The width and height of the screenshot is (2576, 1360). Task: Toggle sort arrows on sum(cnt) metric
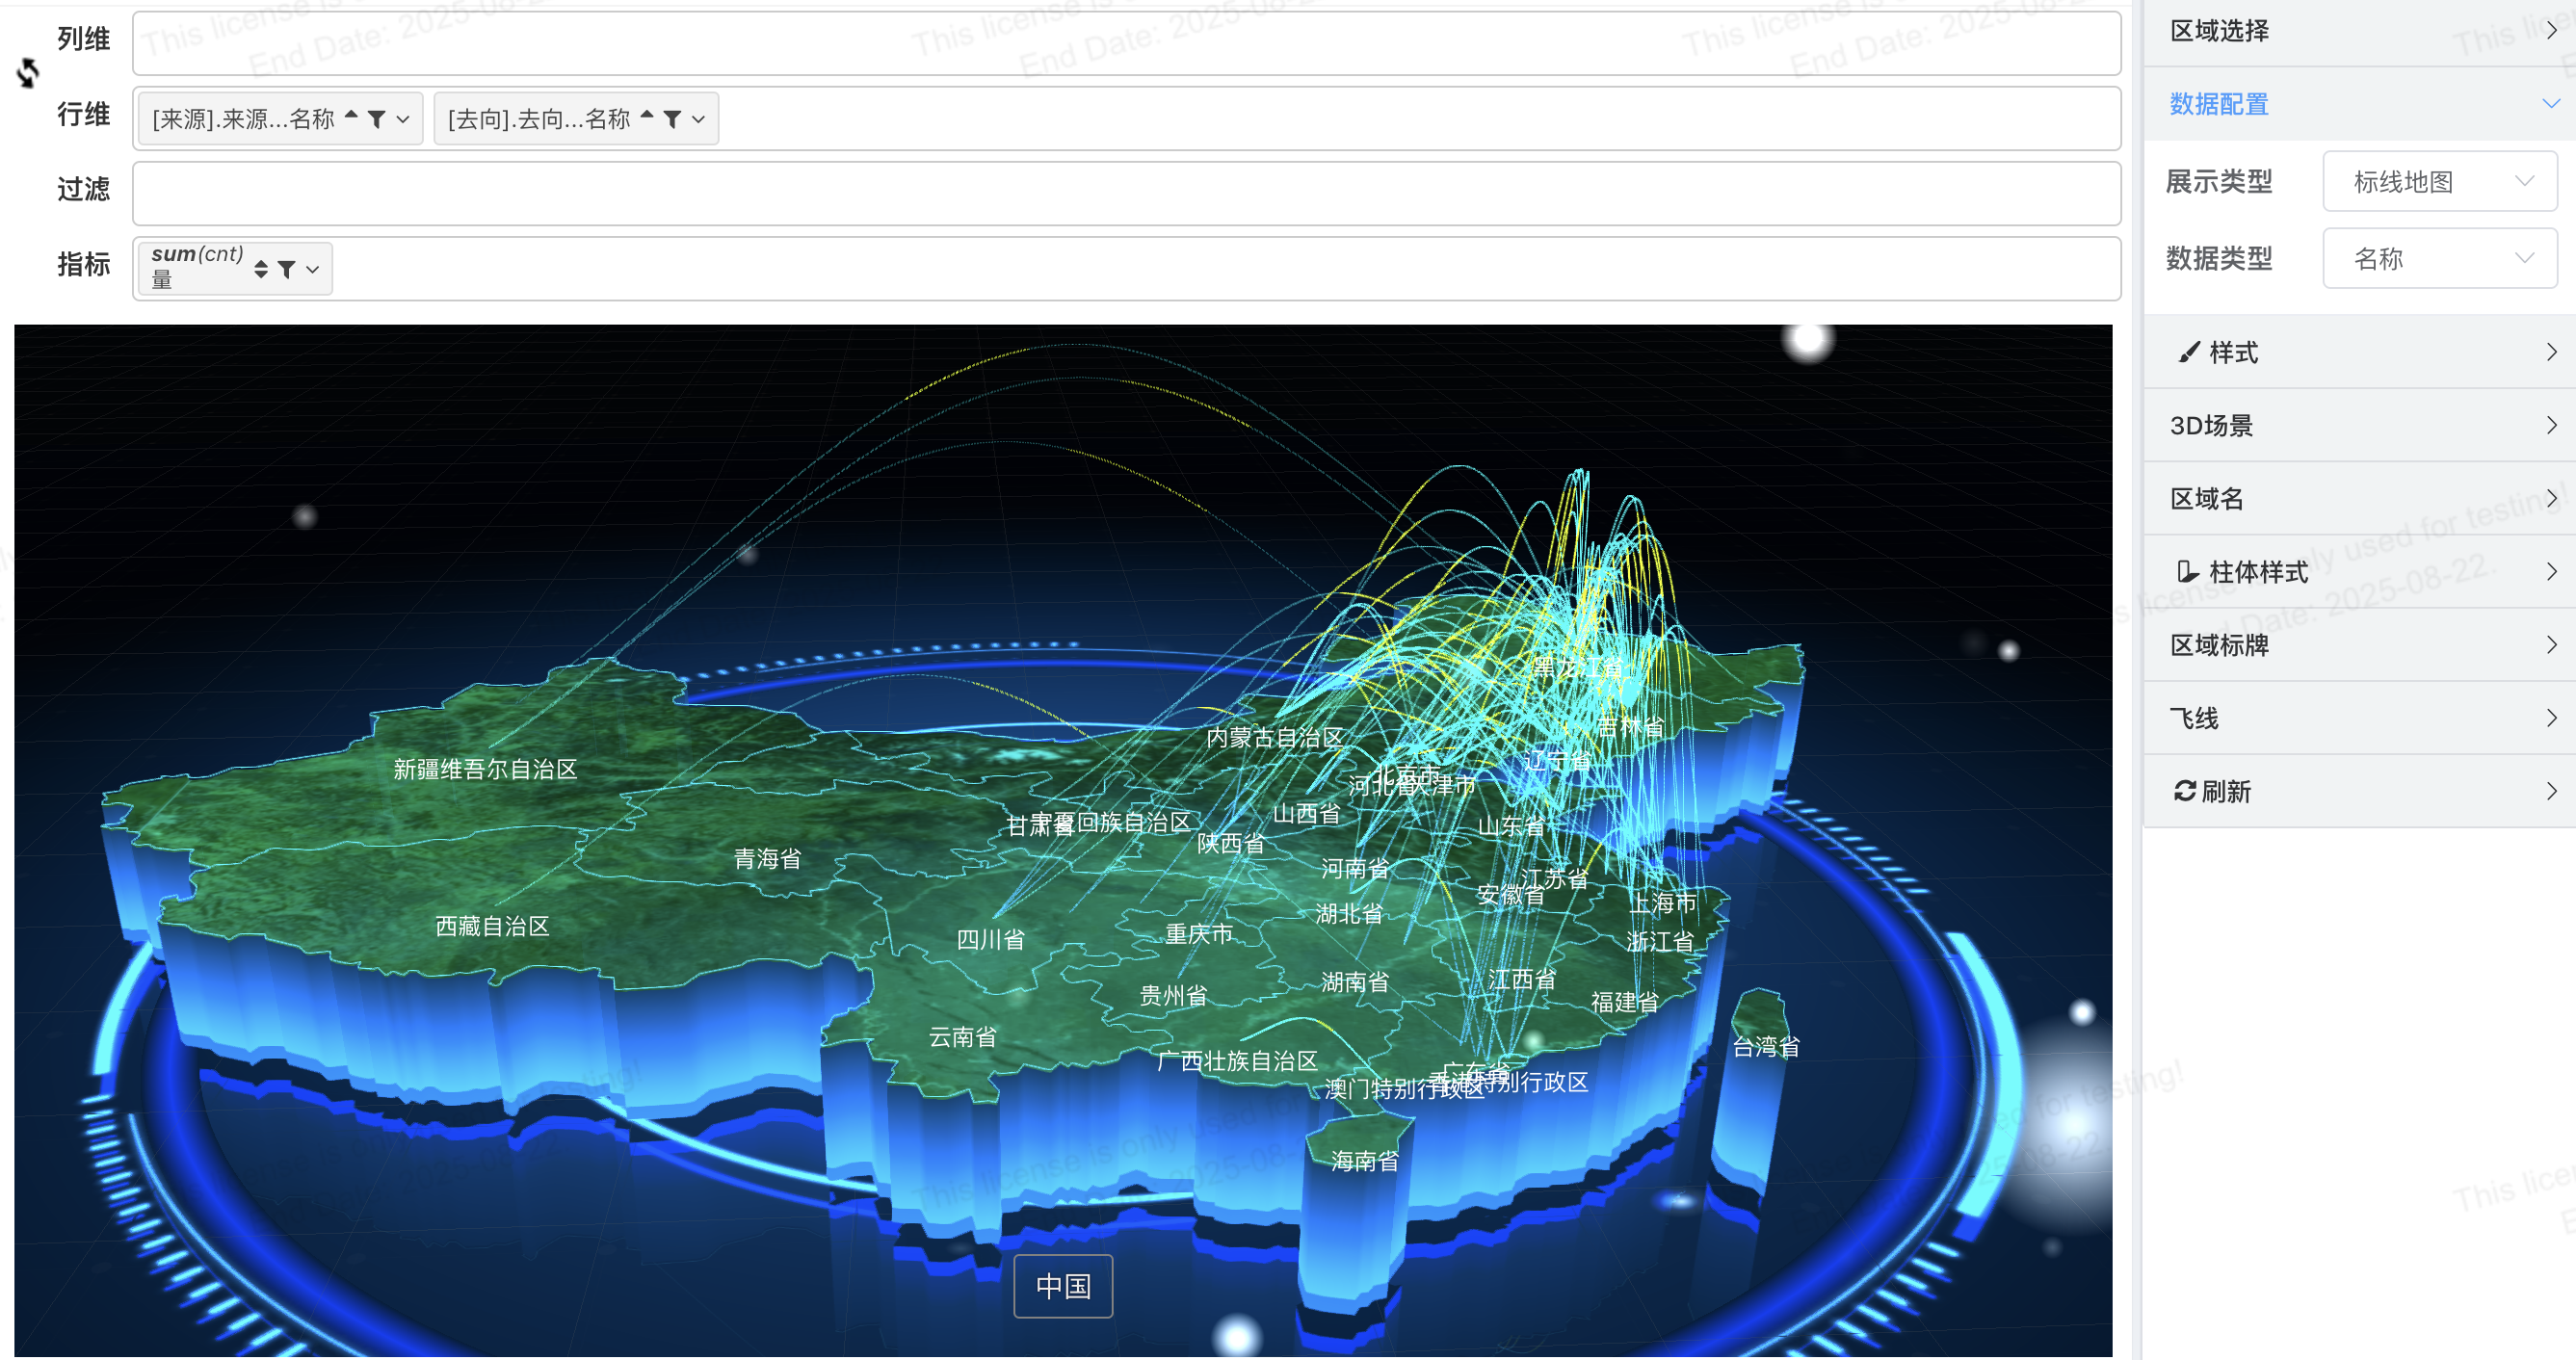pyautogui.click(x=261, y=269)
